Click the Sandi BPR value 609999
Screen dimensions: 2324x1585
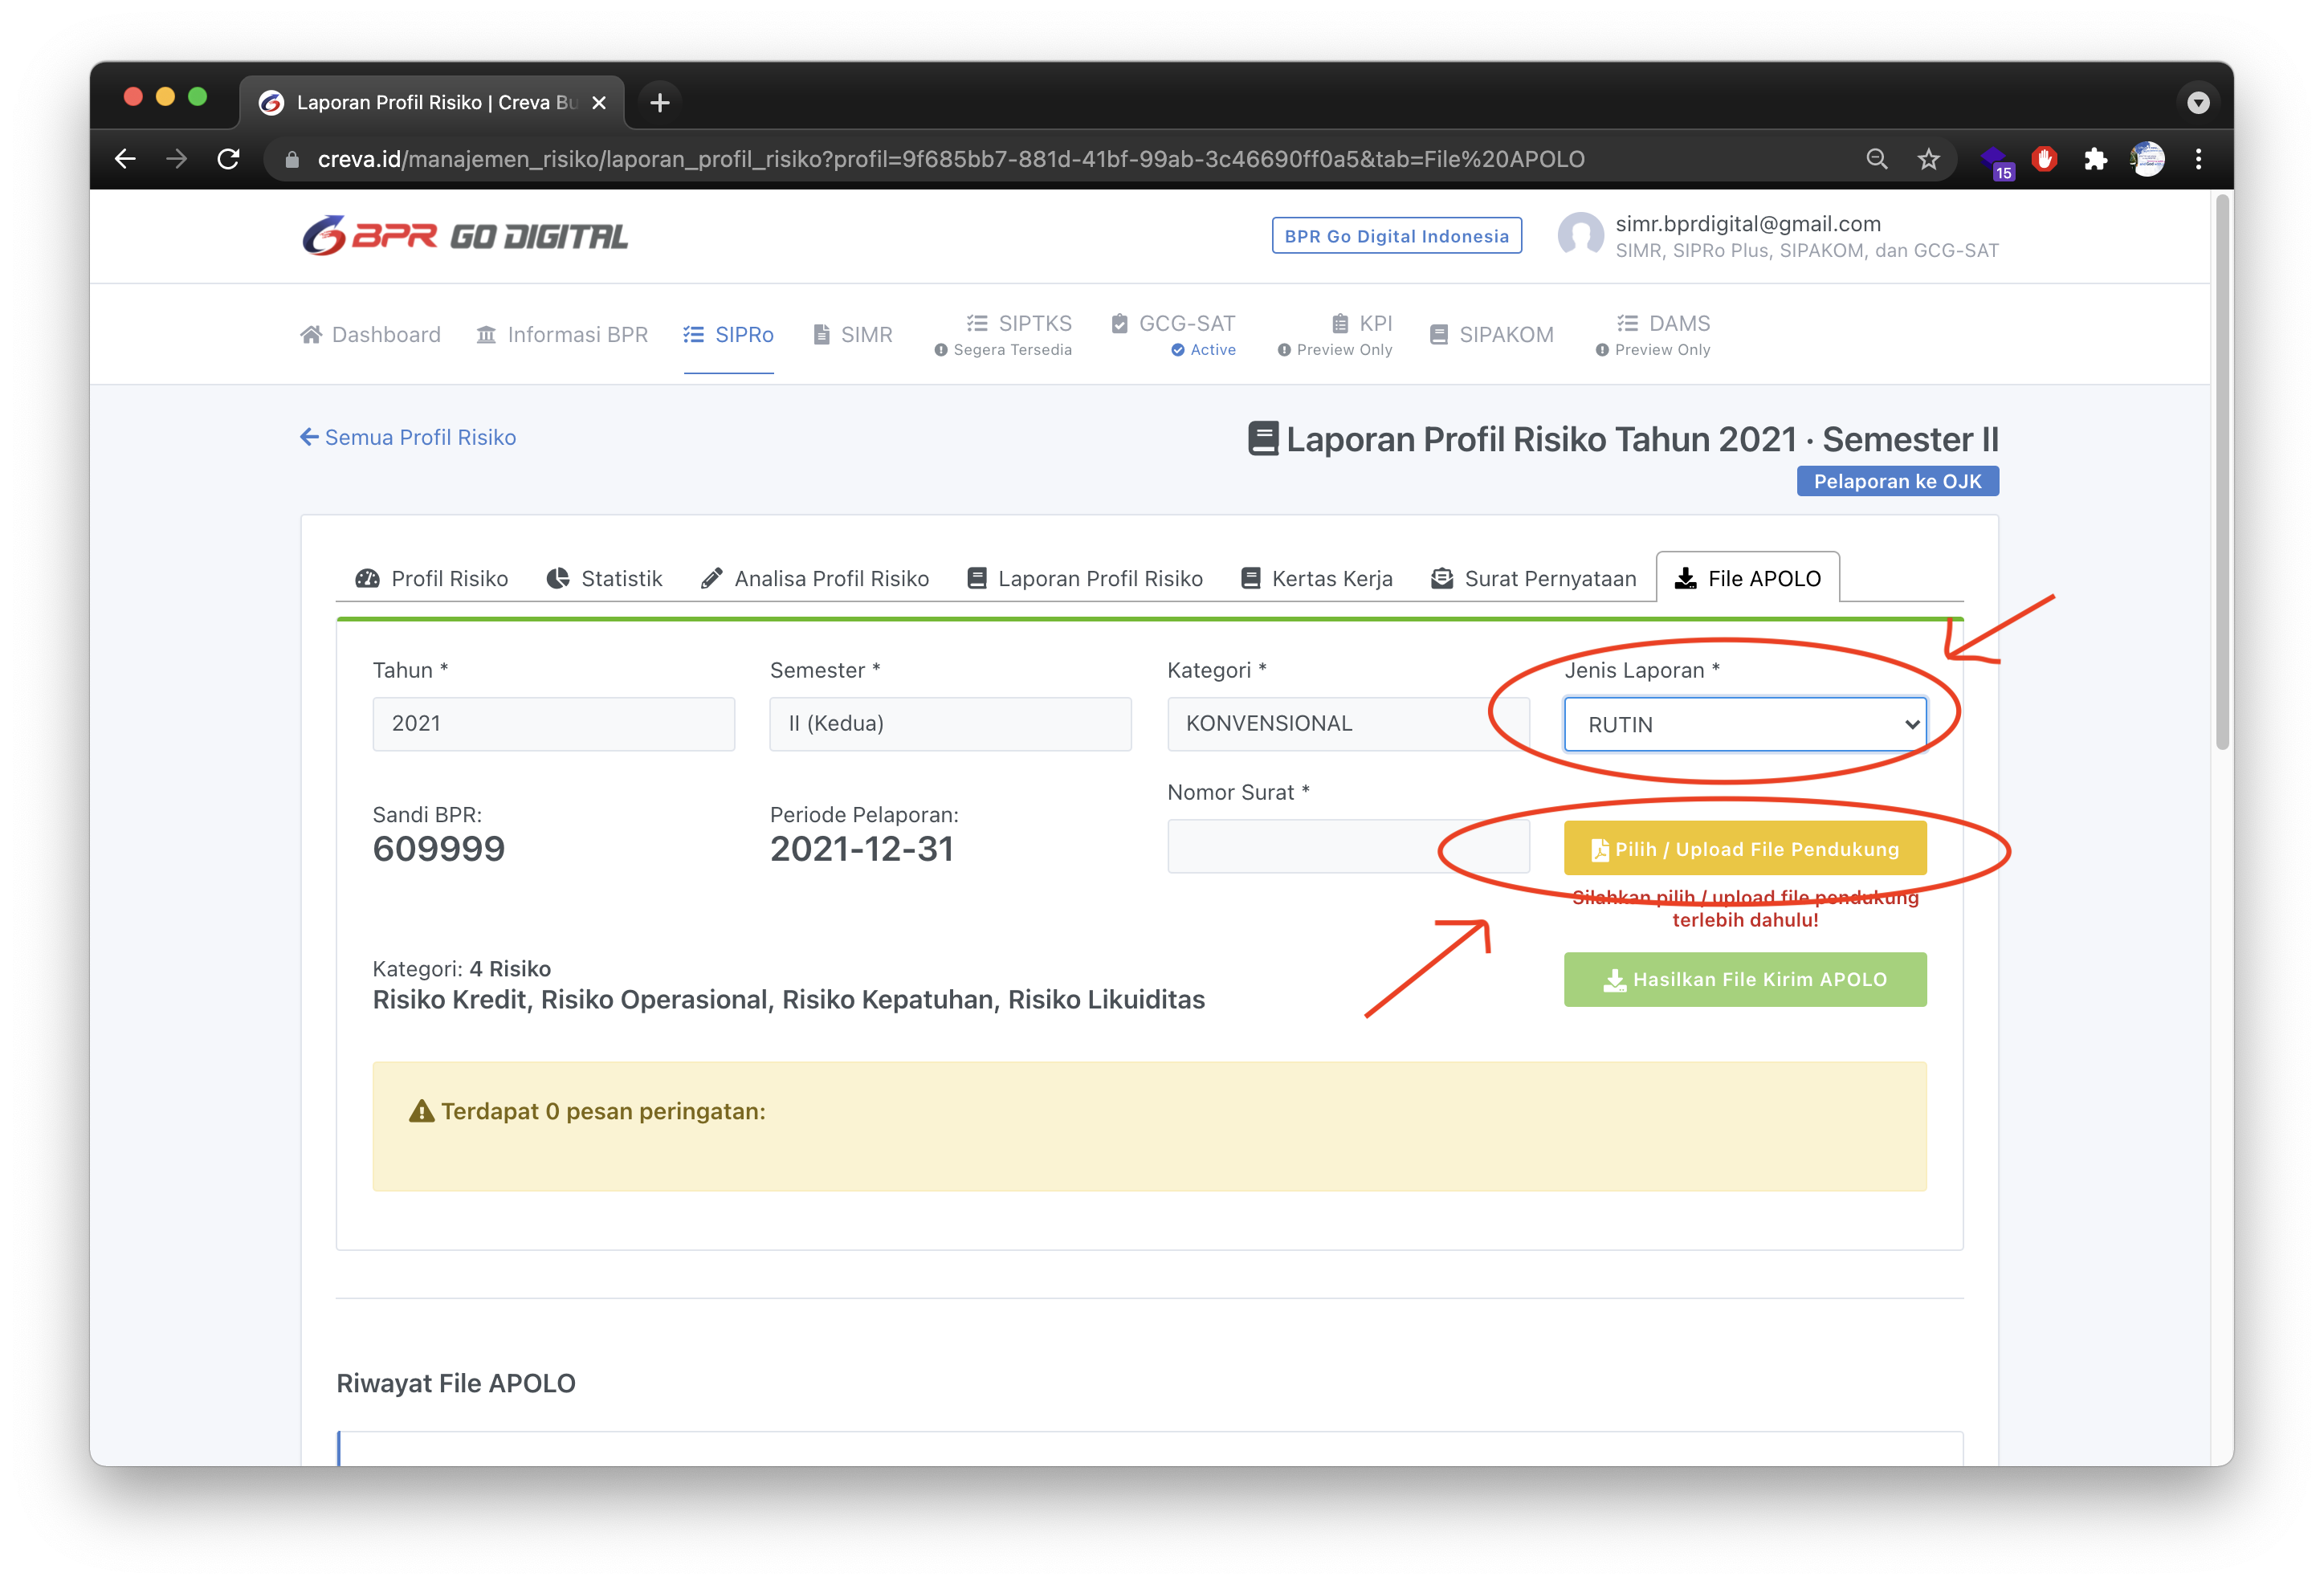[x=439, y=849]
